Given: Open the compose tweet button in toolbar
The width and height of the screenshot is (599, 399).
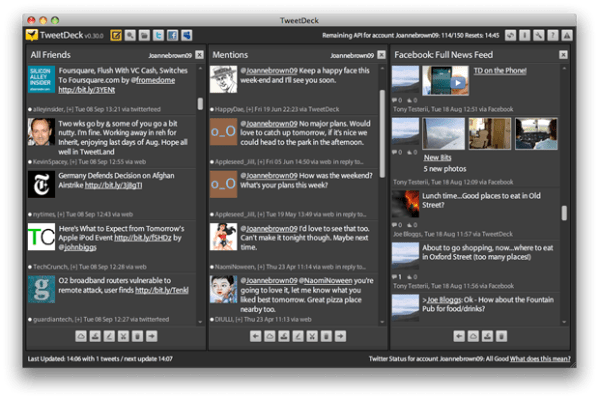Looking at the screenshot, I should (x=116, y=36).
